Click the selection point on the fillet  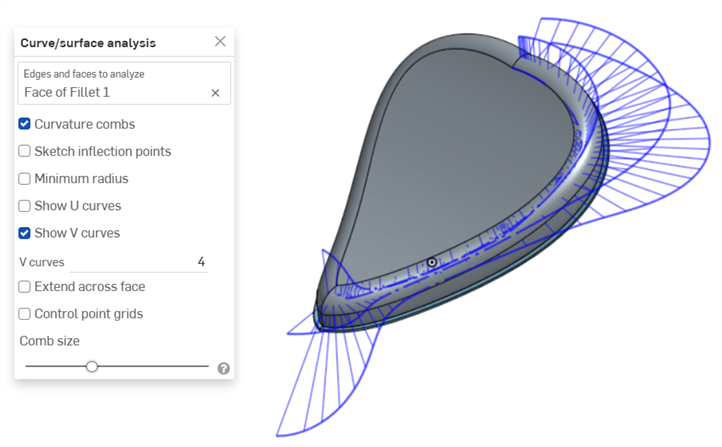tap(432, 262)
